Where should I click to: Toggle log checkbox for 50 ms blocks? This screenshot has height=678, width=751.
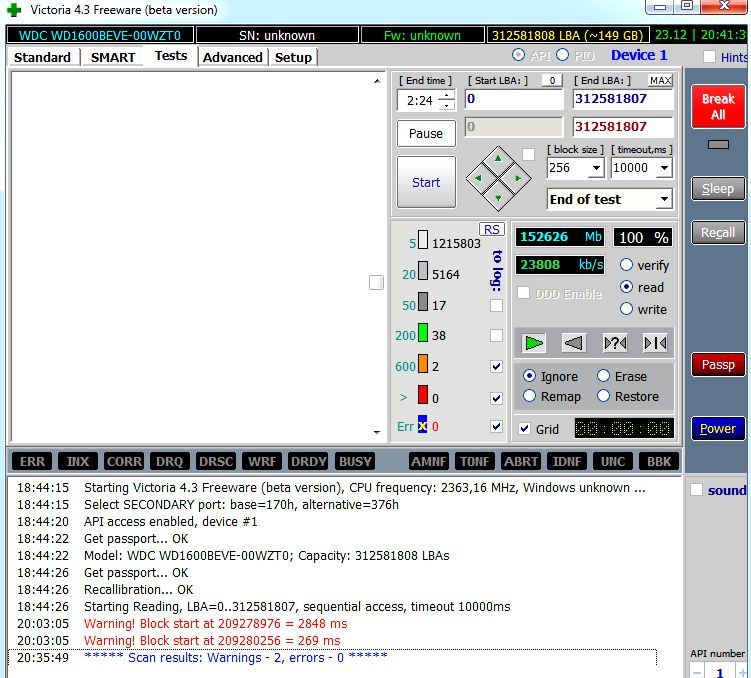pyautogui.click(x=497, y=305)
